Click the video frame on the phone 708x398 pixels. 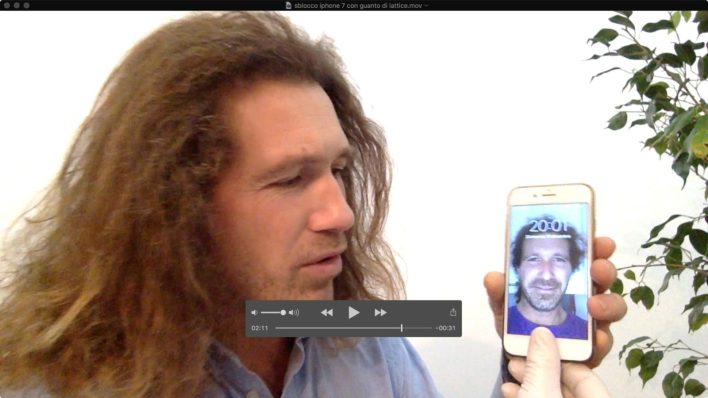pyautogui.click(x=549, y=271)
